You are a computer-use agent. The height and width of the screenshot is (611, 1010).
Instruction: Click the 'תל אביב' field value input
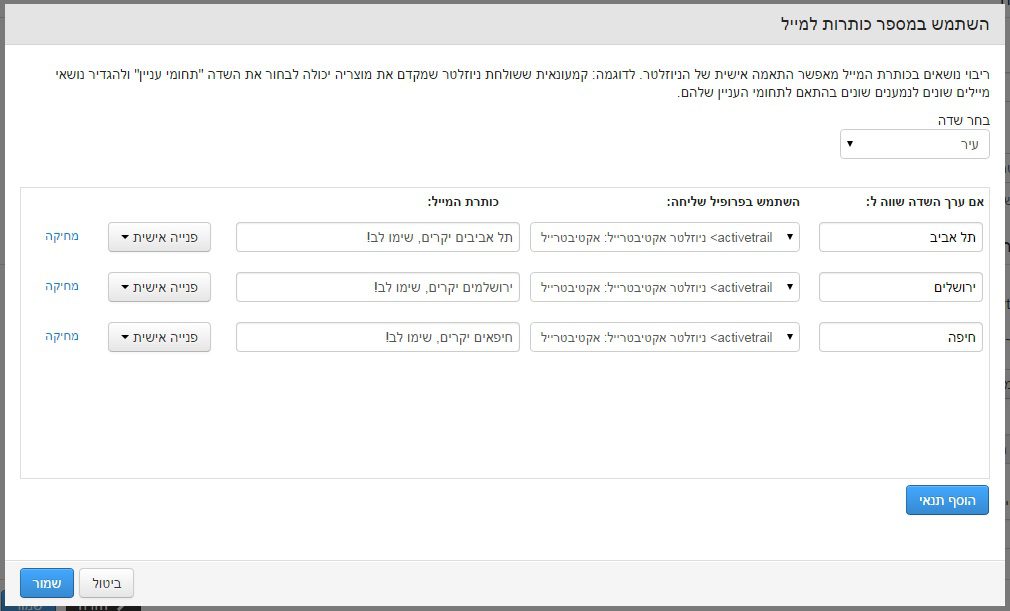pos(900,237)
